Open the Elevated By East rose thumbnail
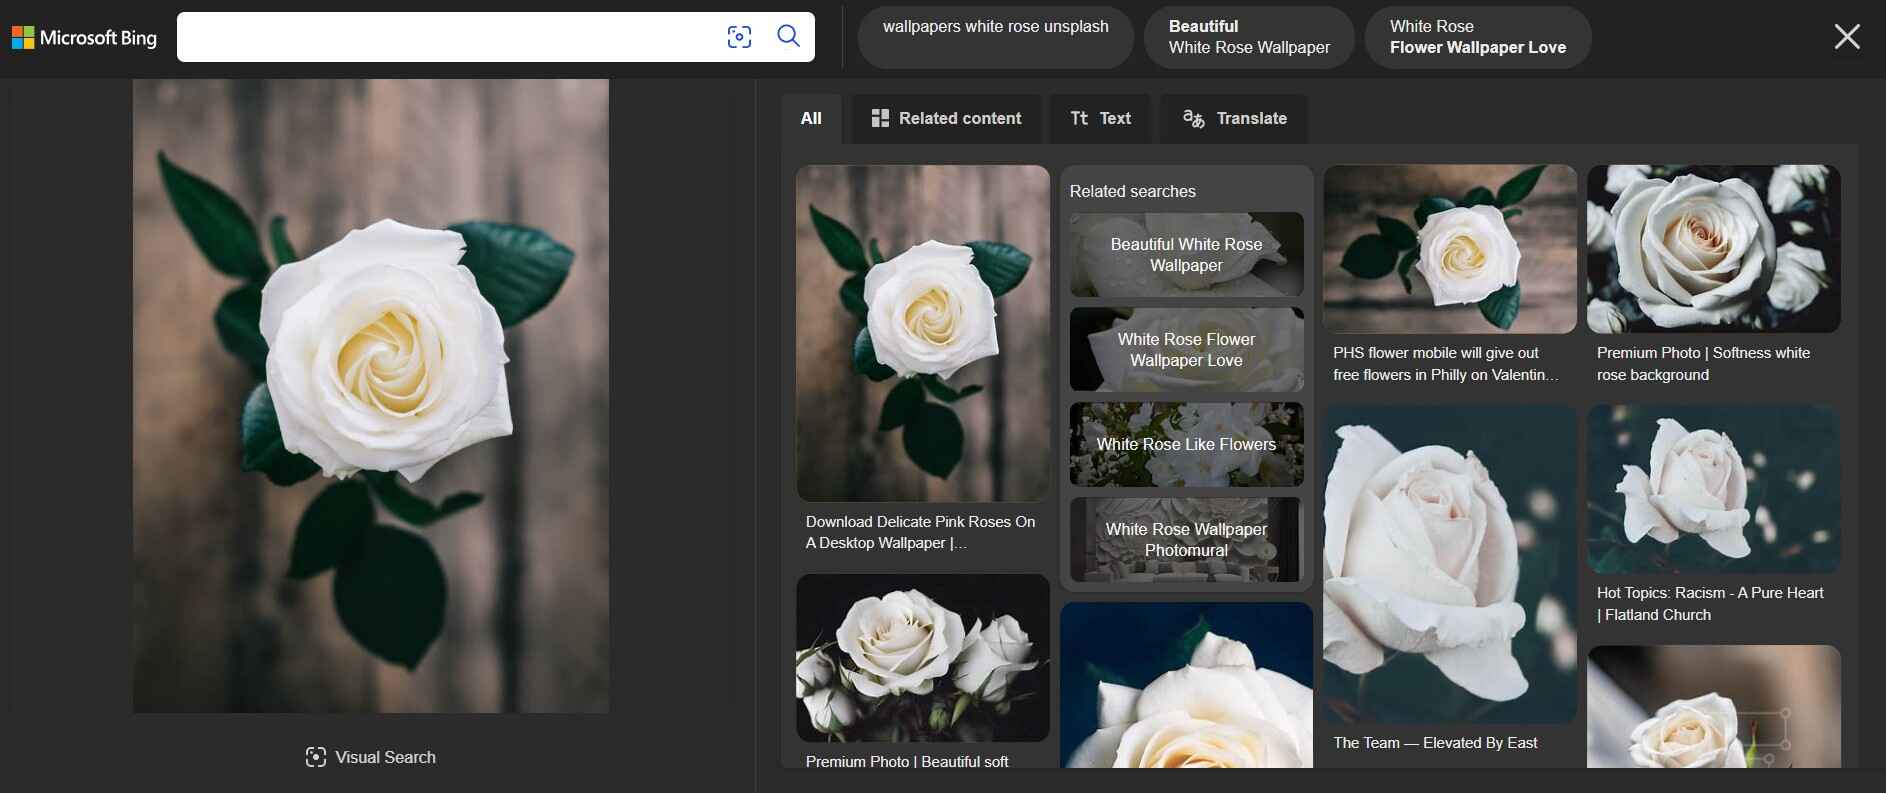This screenshot has height=793, width=1886. pos(1449,564)
